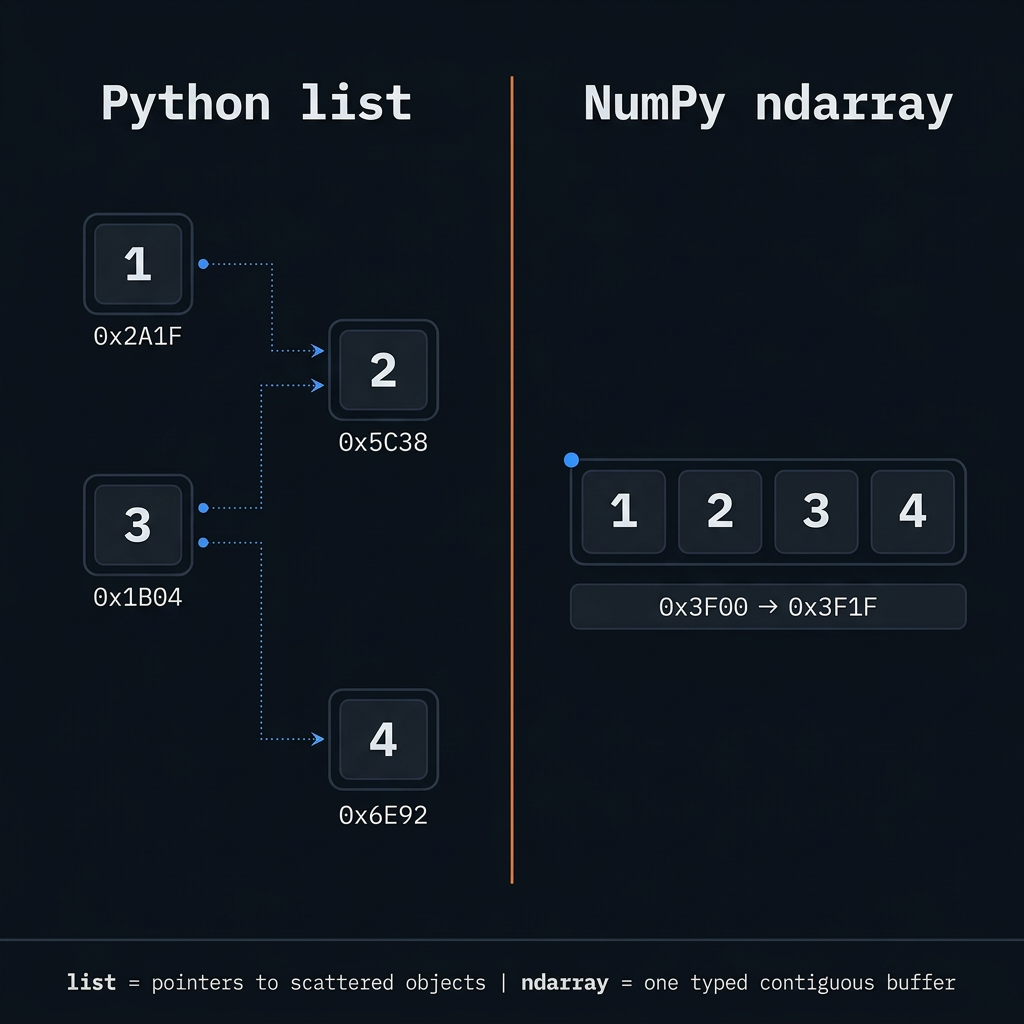Screen dimensions: 1024x1024
Task: Click cell 3 inside the contiguous buffer
Action: coord(815,512)
